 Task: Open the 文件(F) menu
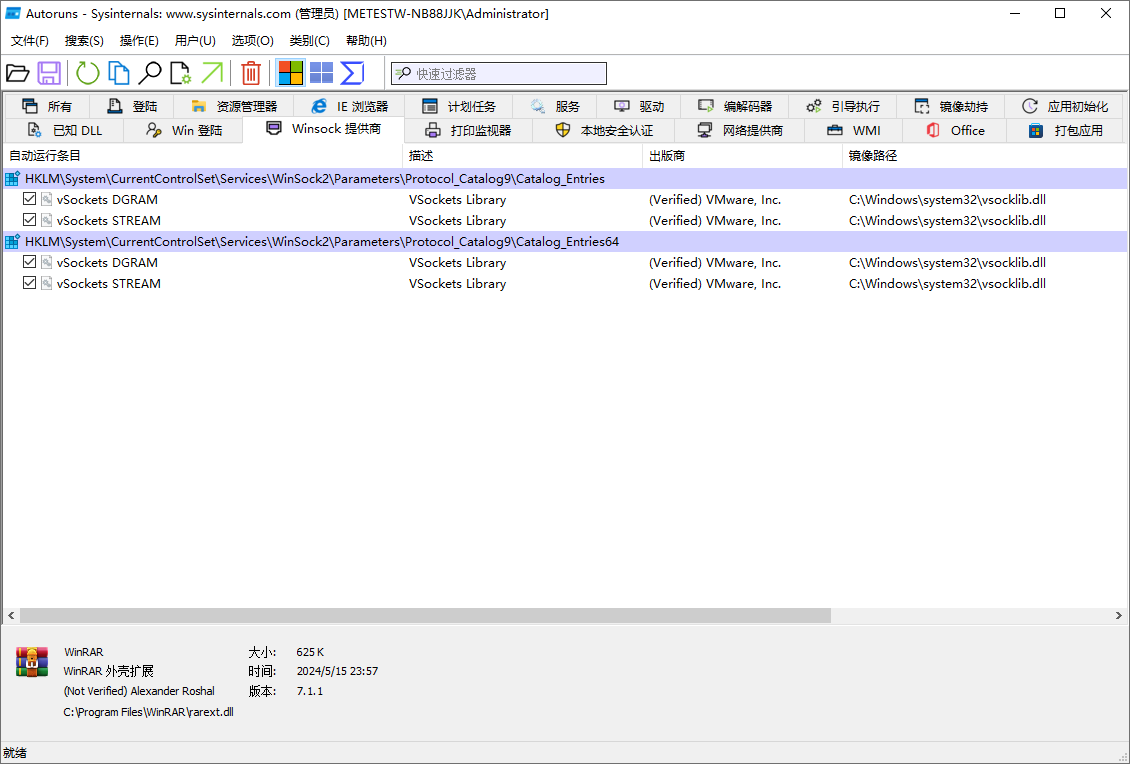coord(30,41)
